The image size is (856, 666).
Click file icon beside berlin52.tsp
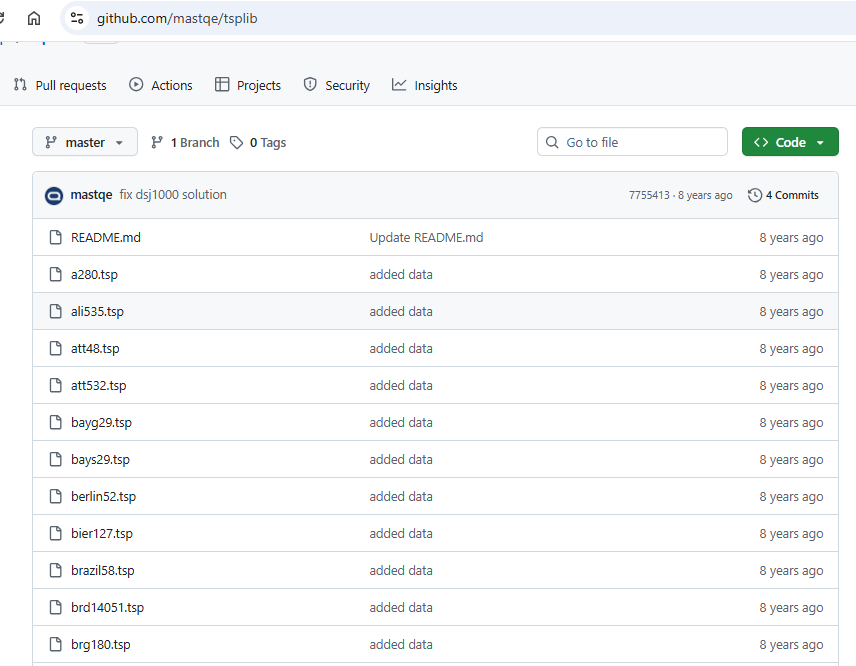56,497
